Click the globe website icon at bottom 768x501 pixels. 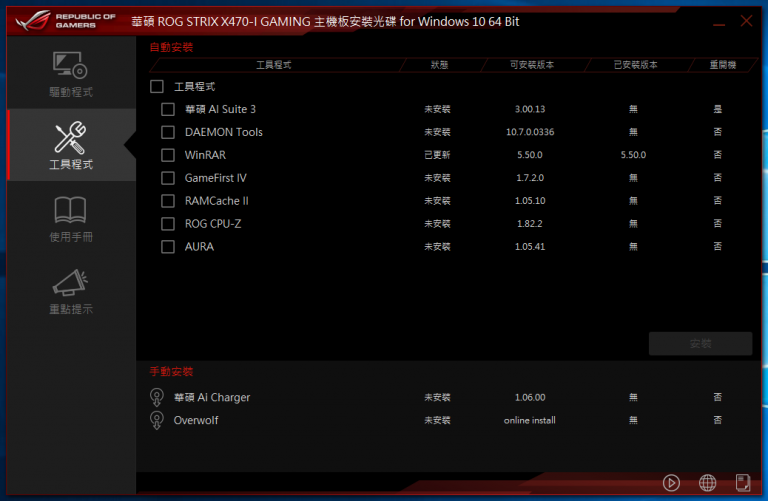707,483
